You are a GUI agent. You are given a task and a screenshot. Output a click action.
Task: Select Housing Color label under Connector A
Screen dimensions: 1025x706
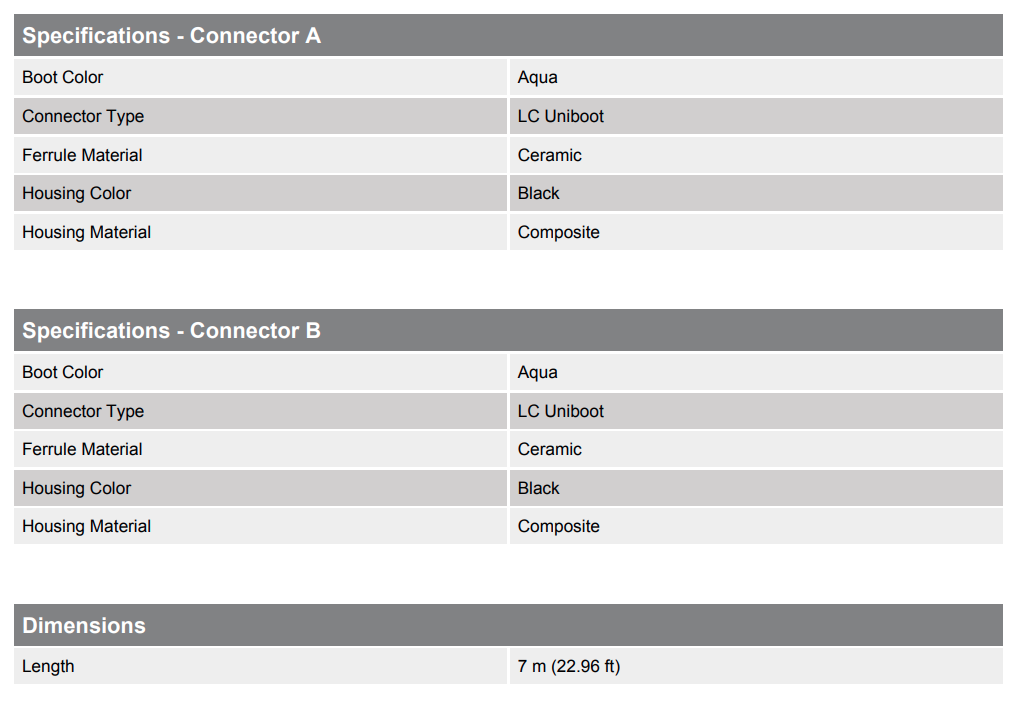(x=77, y=193)
